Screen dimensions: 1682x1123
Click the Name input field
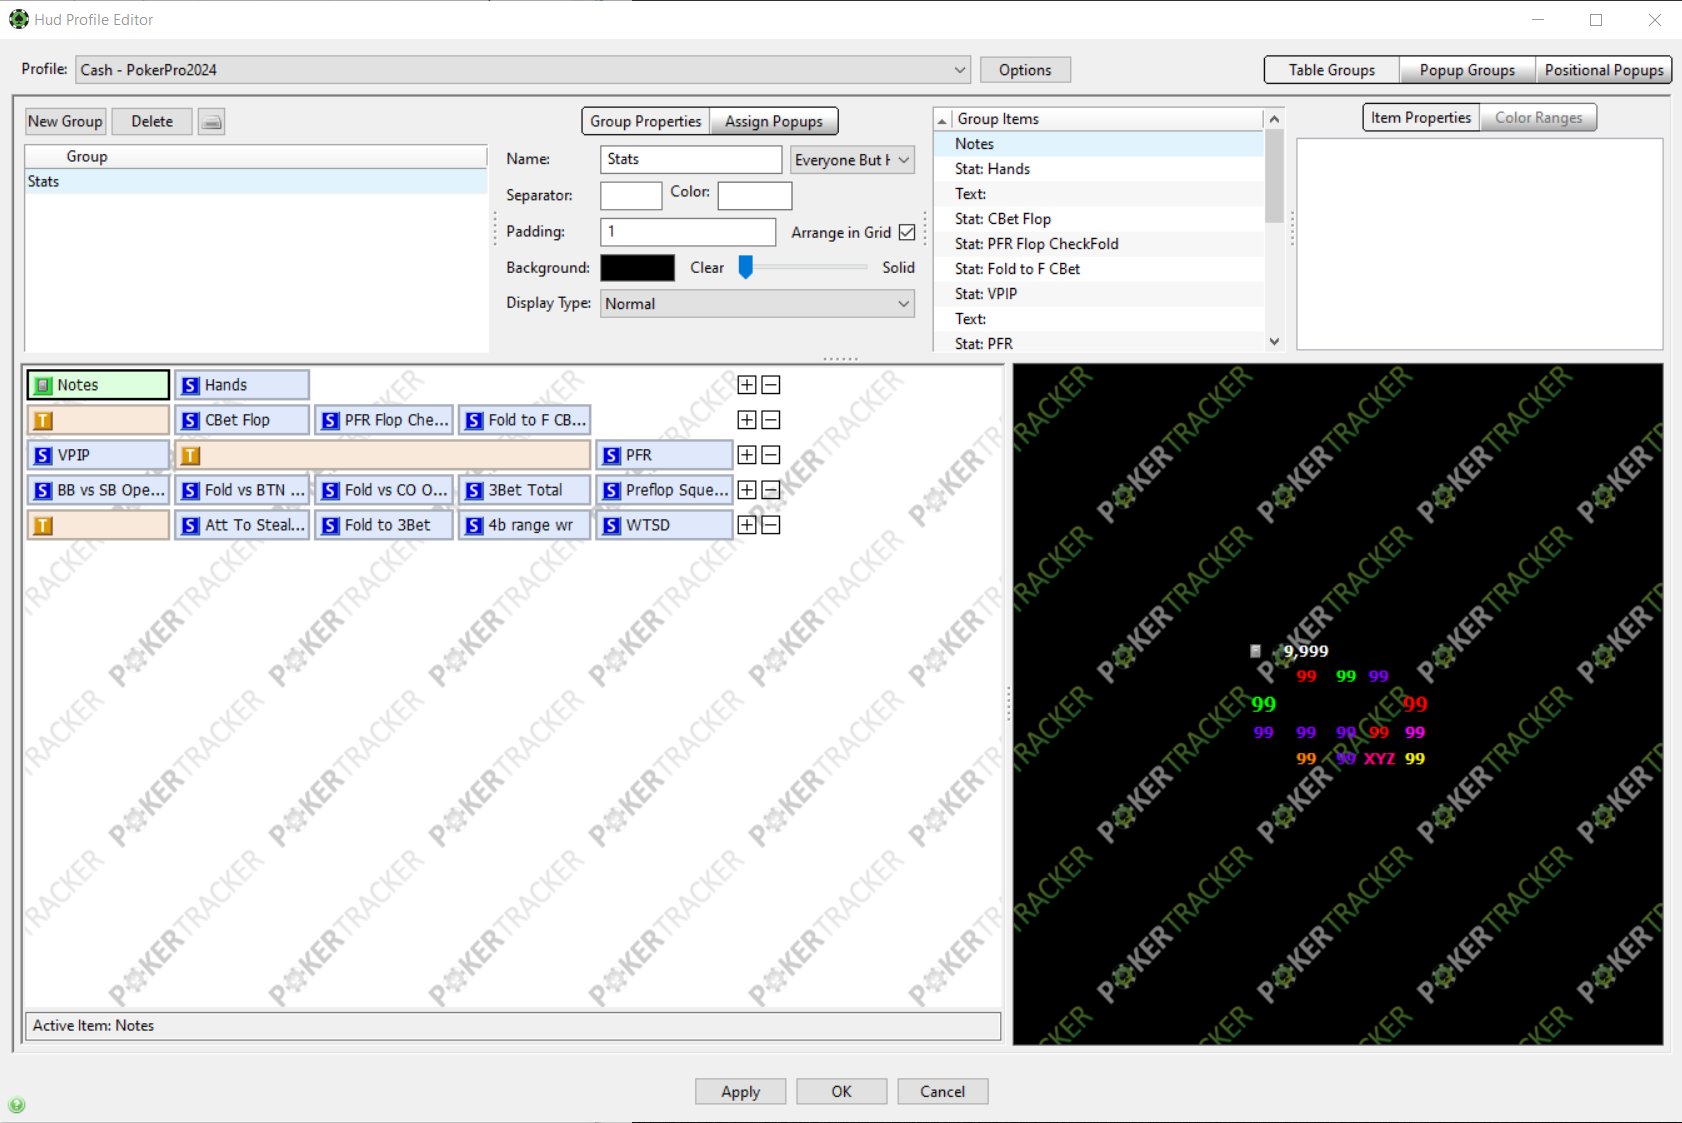pos(691,160)
